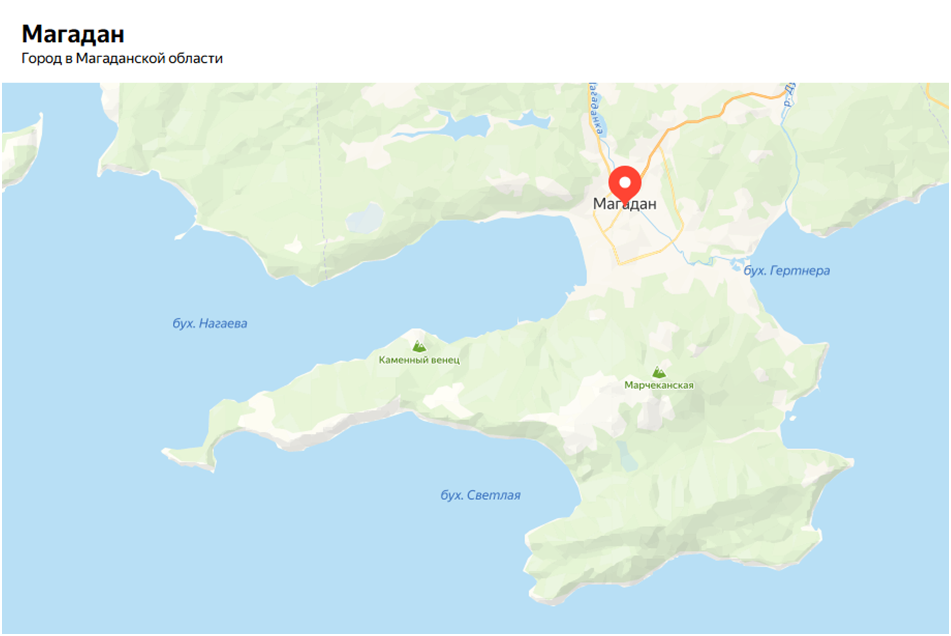Click the small lake south of Марчеканская
Screen dimensions: 951x636
coord(627,456)
